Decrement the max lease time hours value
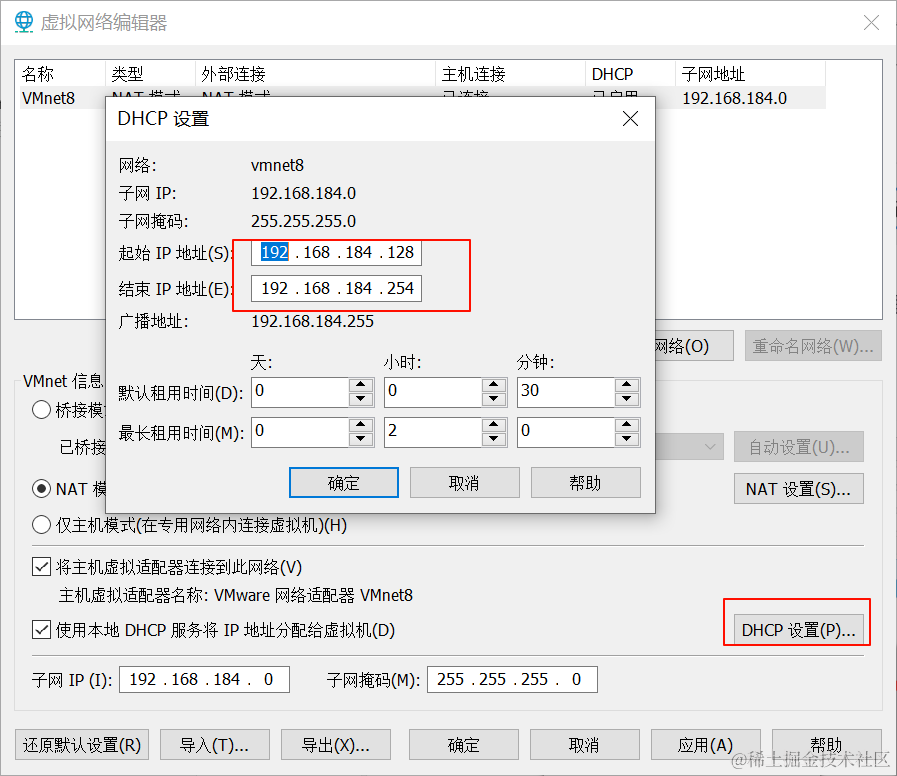 [x=494, y=438]
